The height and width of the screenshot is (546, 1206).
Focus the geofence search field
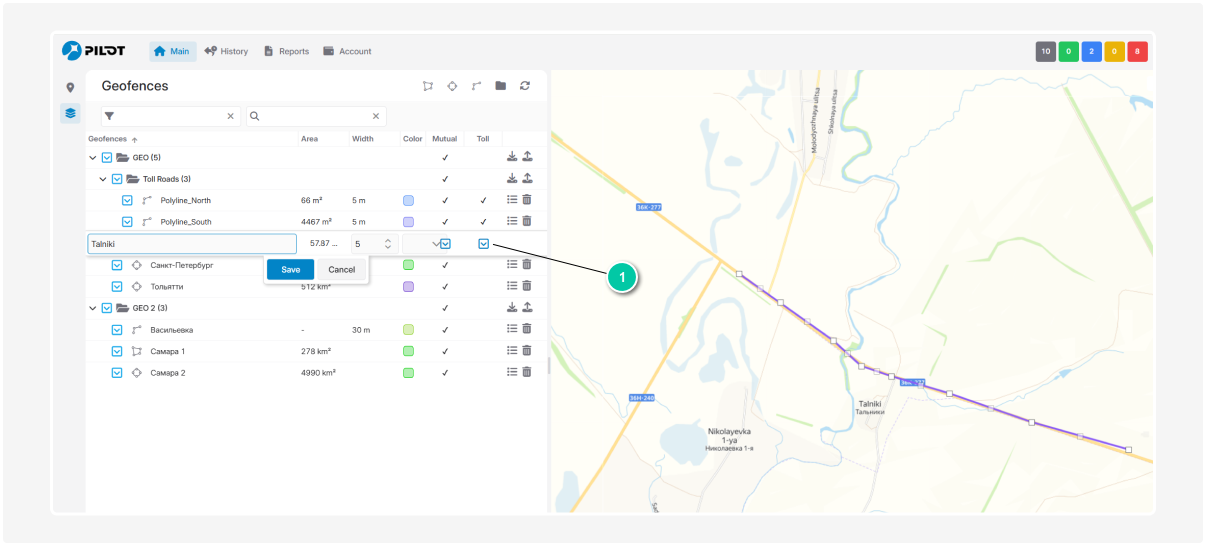pyautogui.click(x=316, y=116)
